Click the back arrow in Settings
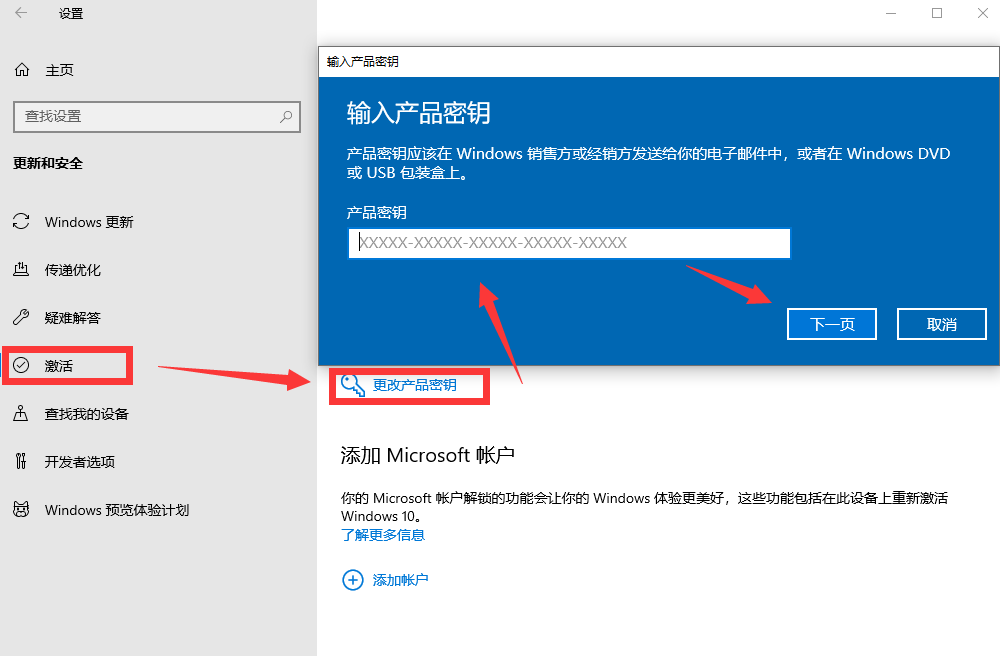 coord(20,13)
